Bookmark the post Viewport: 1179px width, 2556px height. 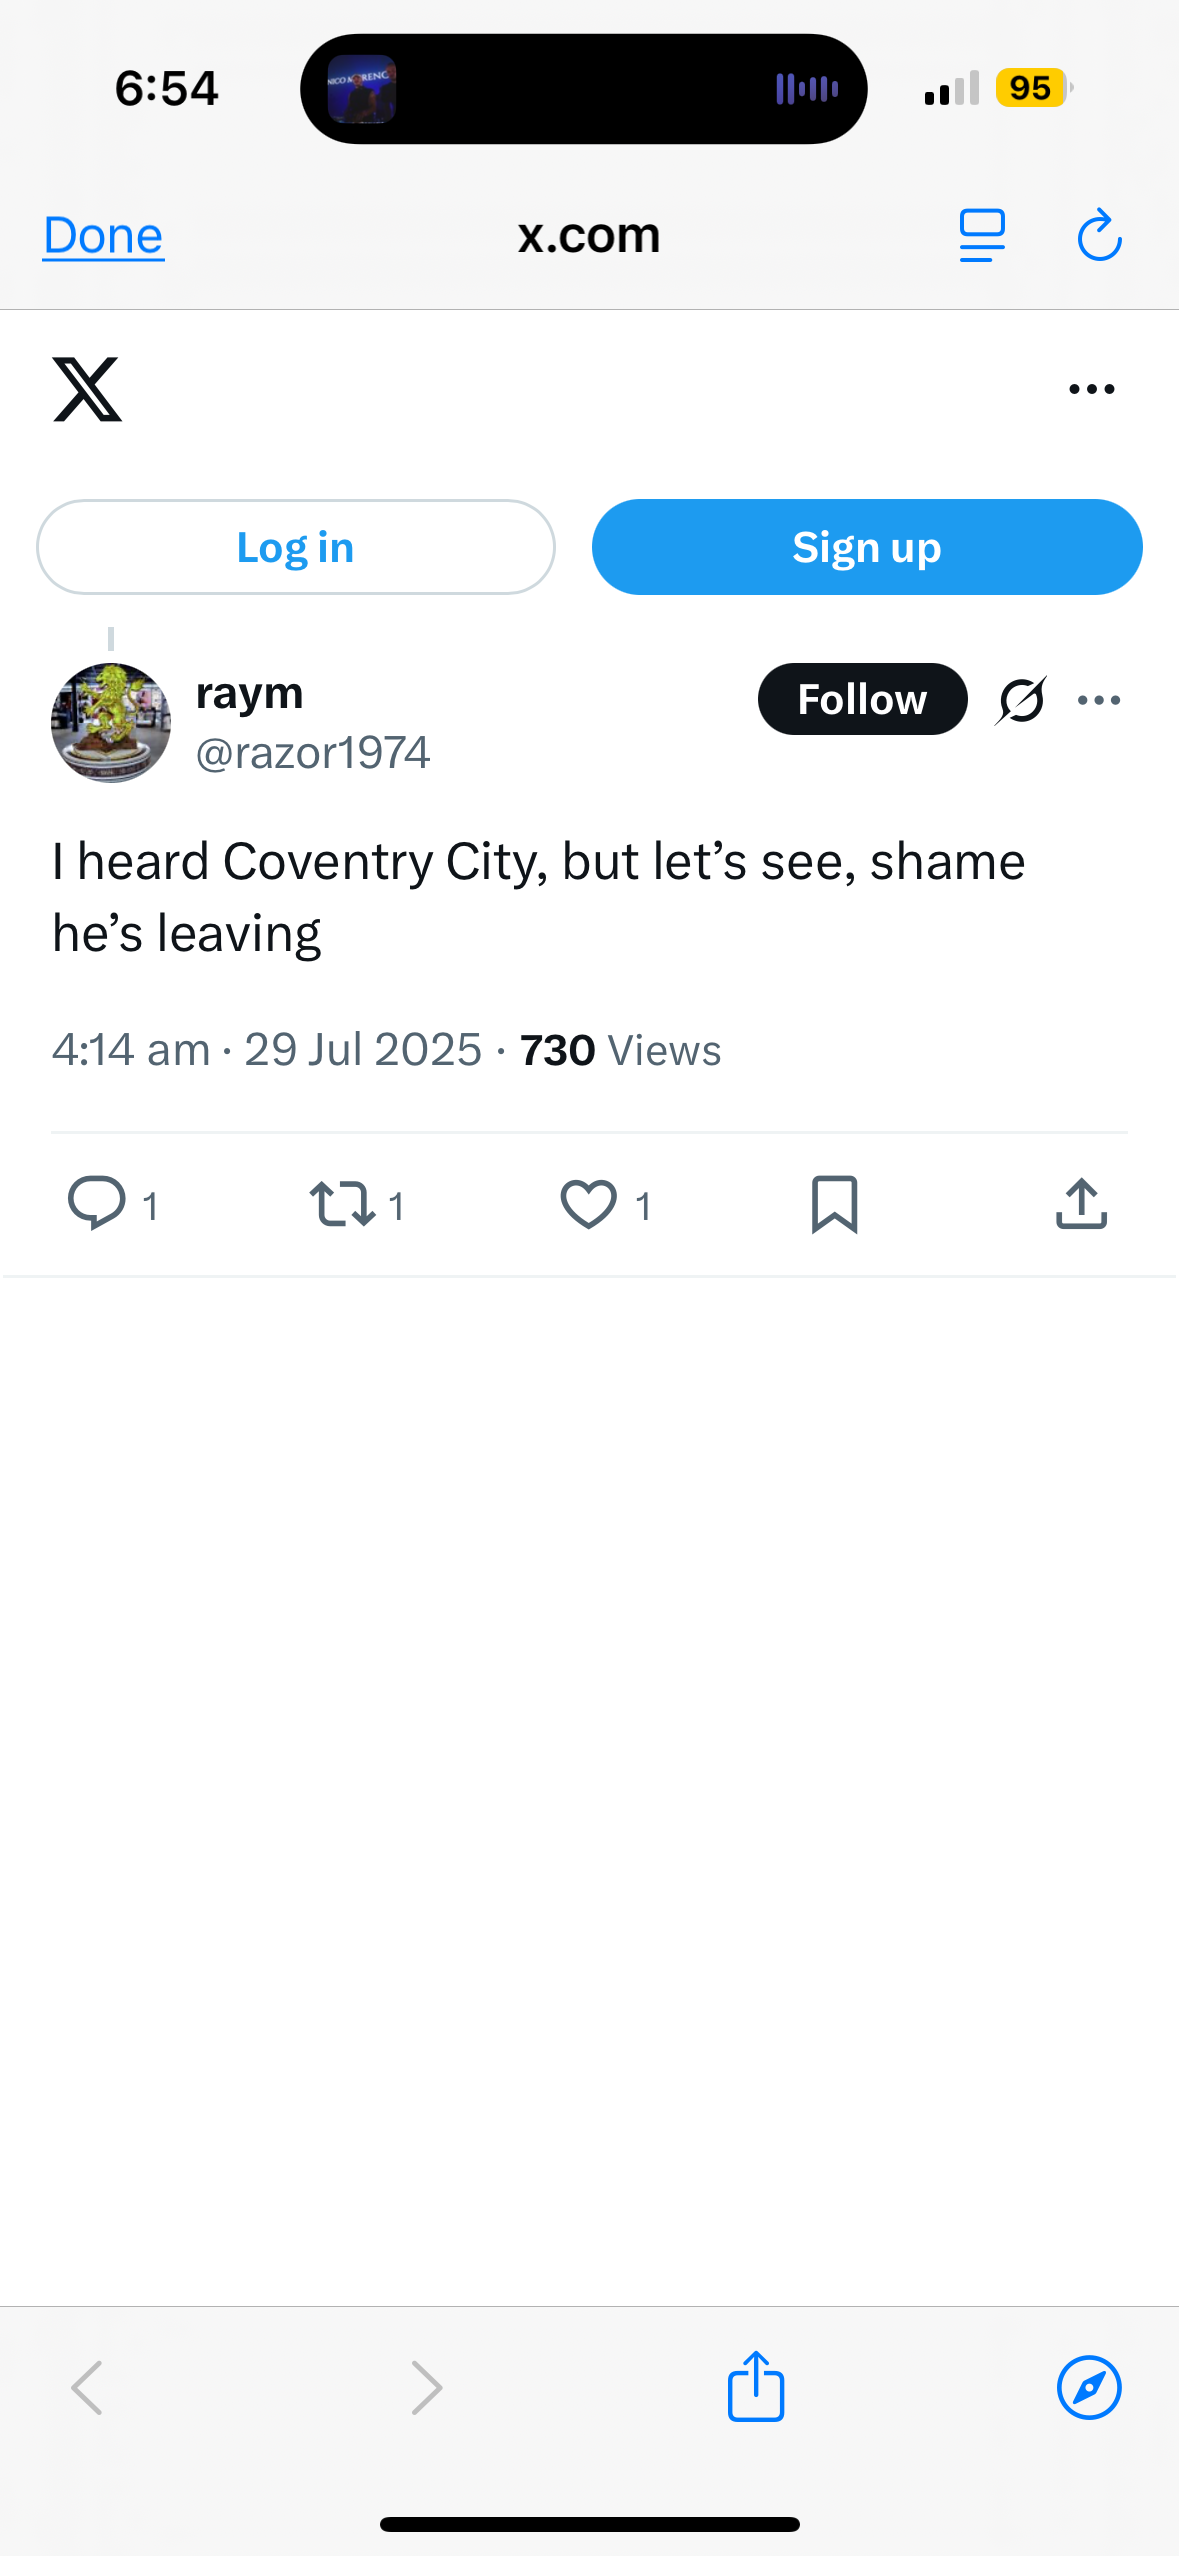pyautogui.click(x=834, y=1203)
